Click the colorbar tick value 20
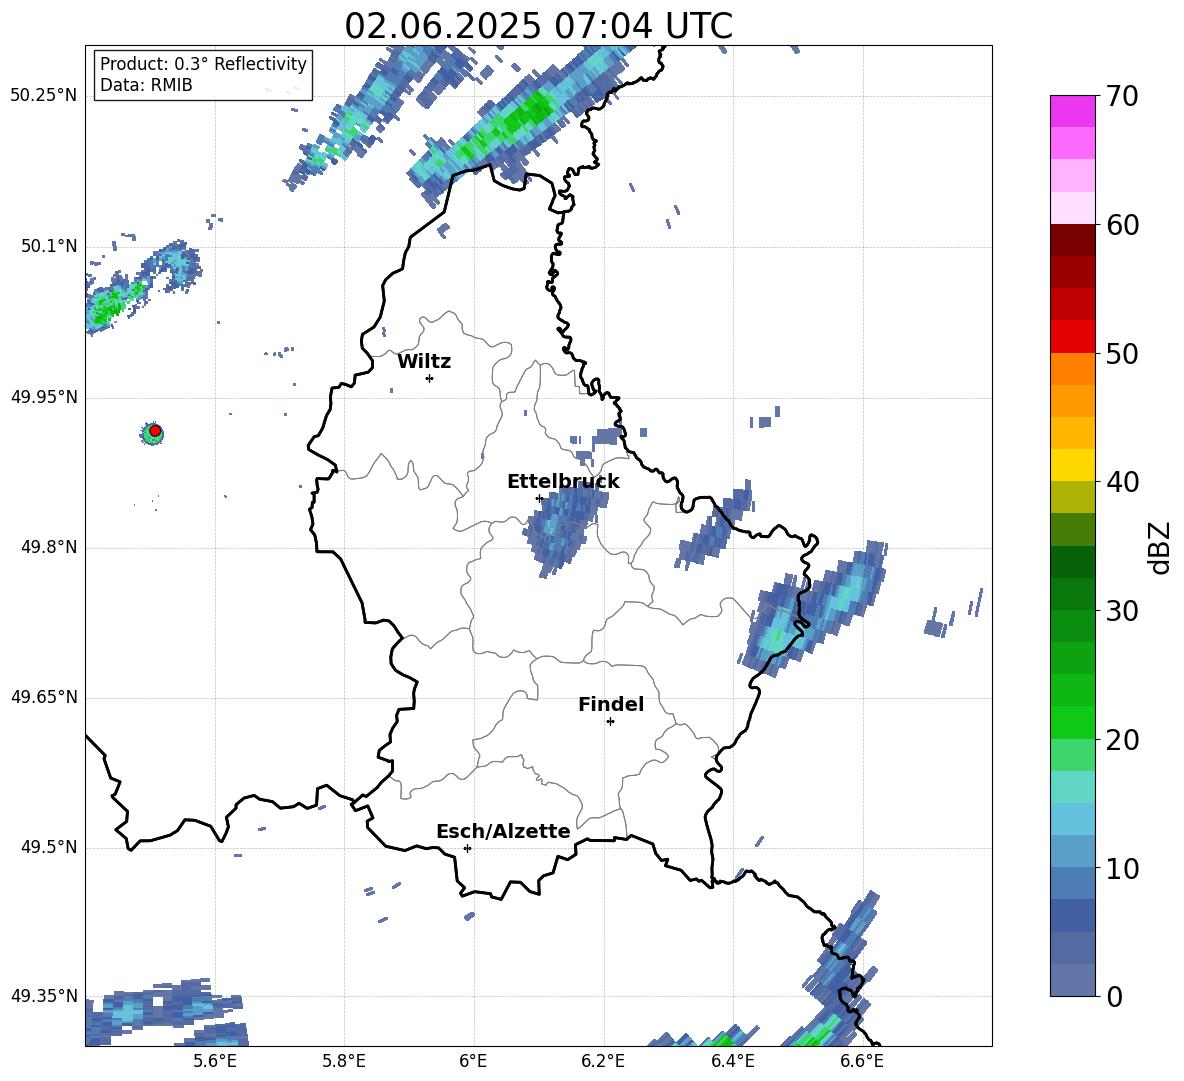Viewport: 1184px width, 1081px height. coord(1122,740)
